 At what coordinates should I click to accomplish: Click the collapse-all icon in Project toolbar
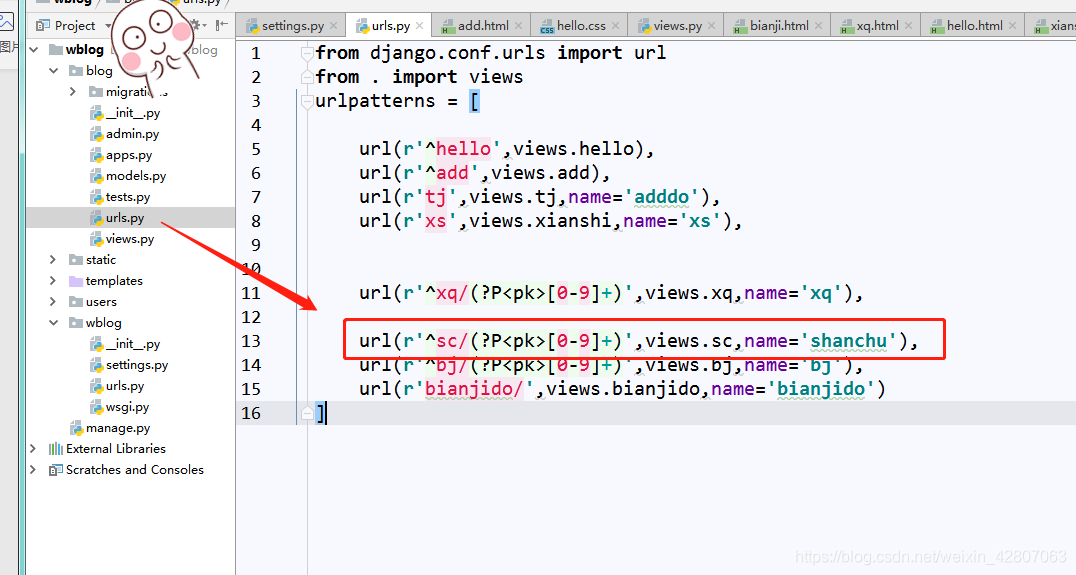click(x=221, y=25)
